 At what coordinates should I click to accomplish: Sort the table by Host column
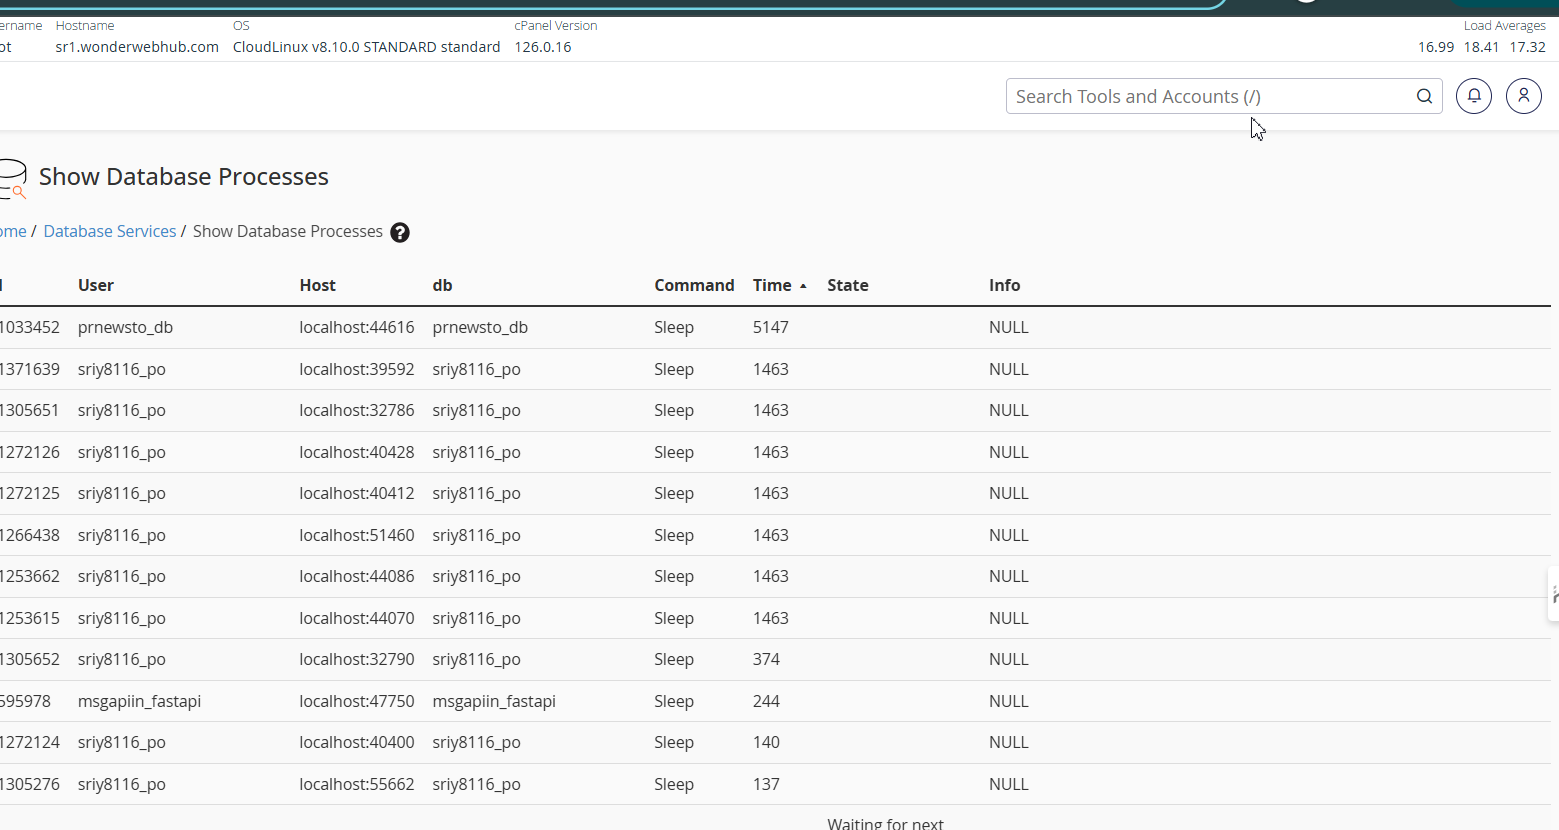point(317,285)
